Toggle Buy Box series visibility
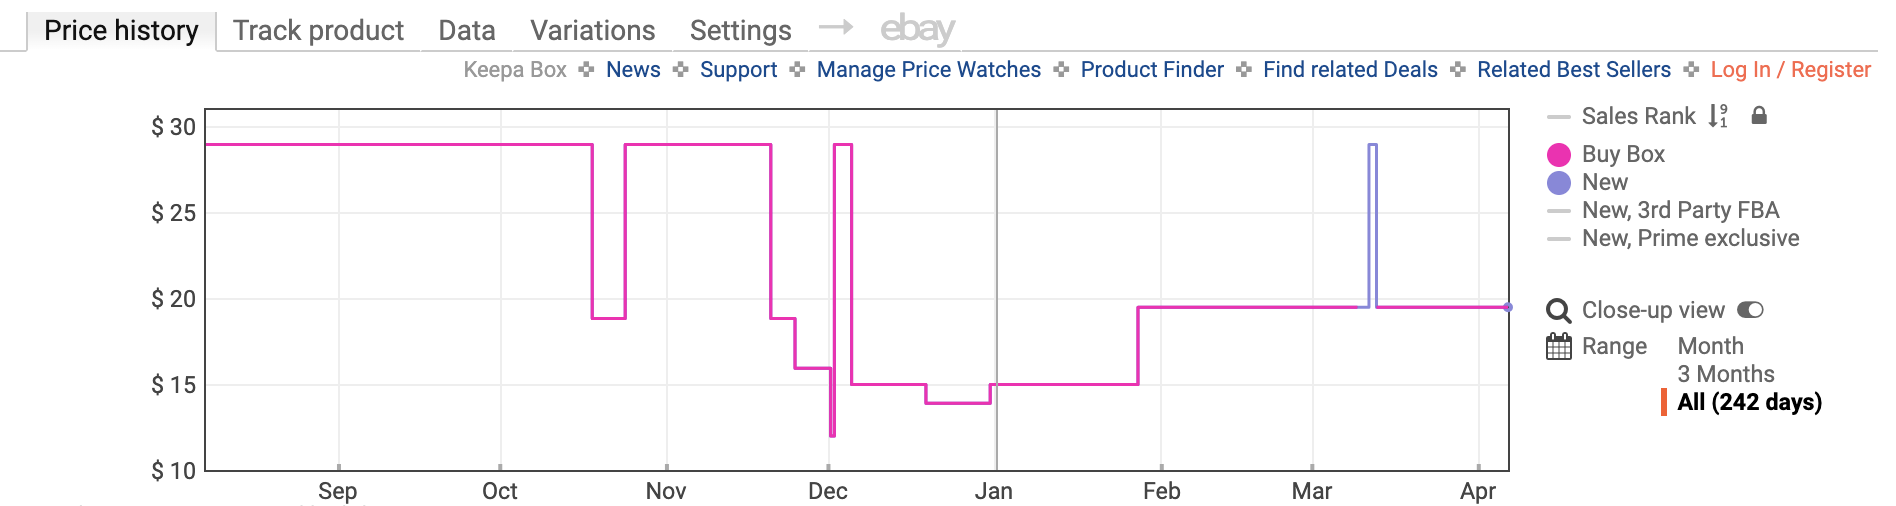The image size is (1896, 506). tap(1623, 154)
